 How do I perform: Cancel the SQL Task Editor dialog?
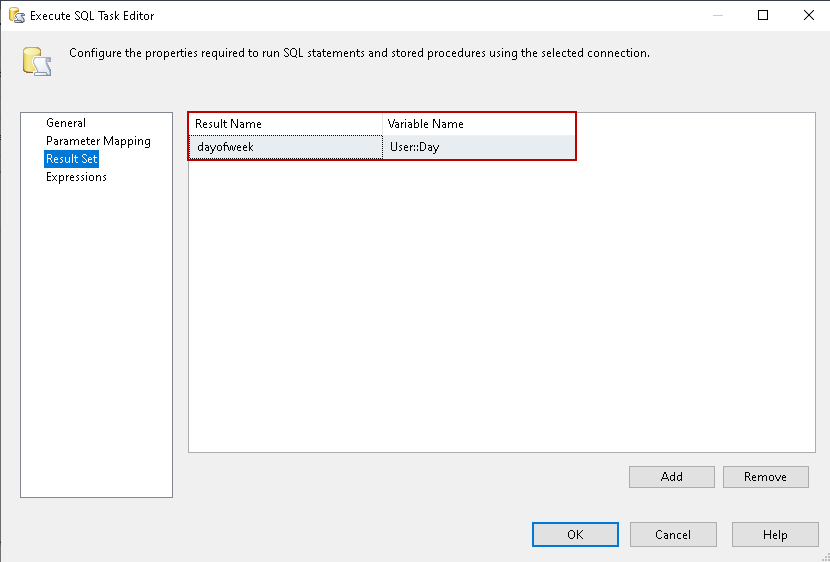673,535
